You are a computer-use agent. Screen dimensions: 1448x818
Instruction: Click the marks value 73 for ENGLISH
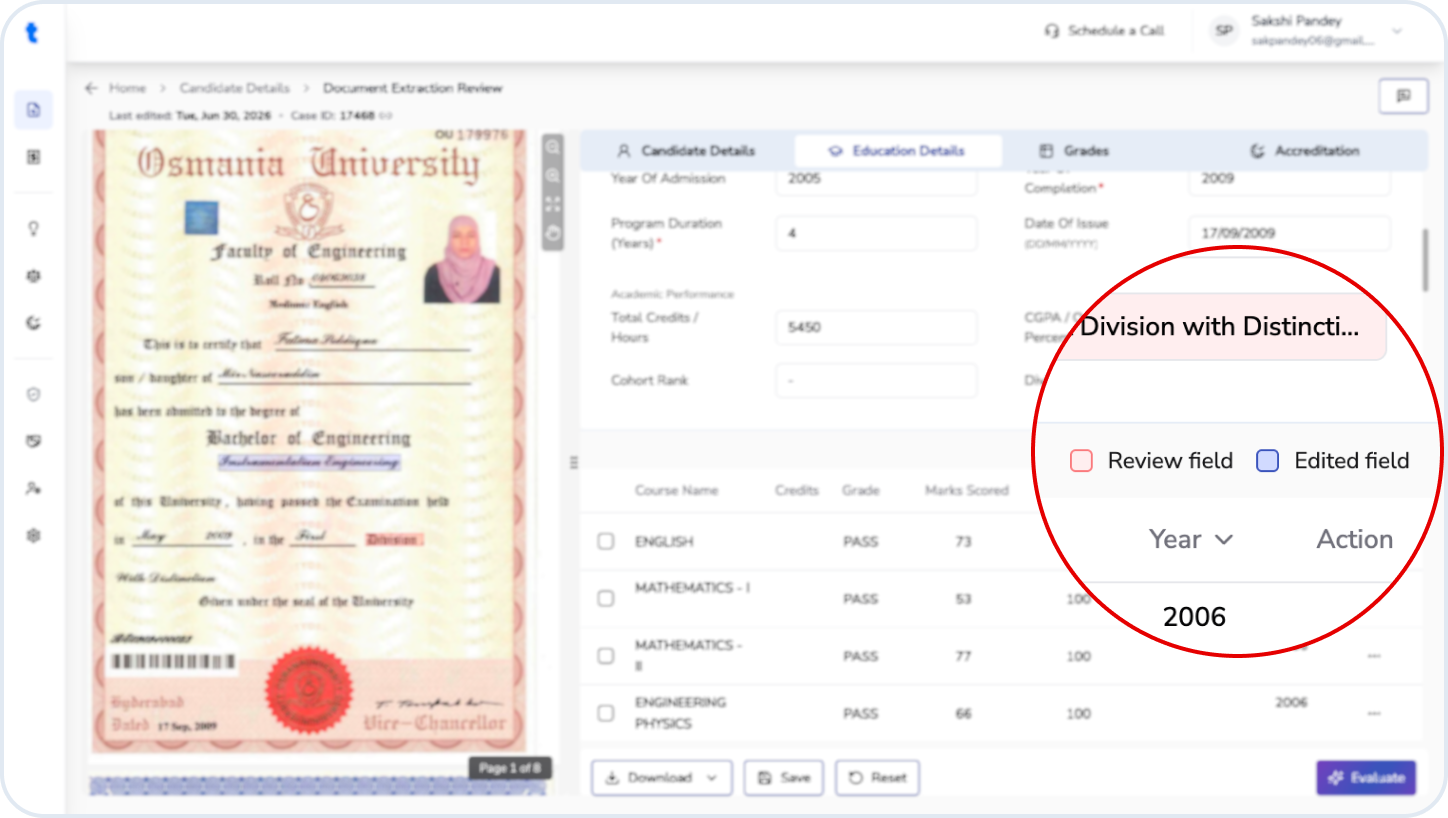point(964,541)
